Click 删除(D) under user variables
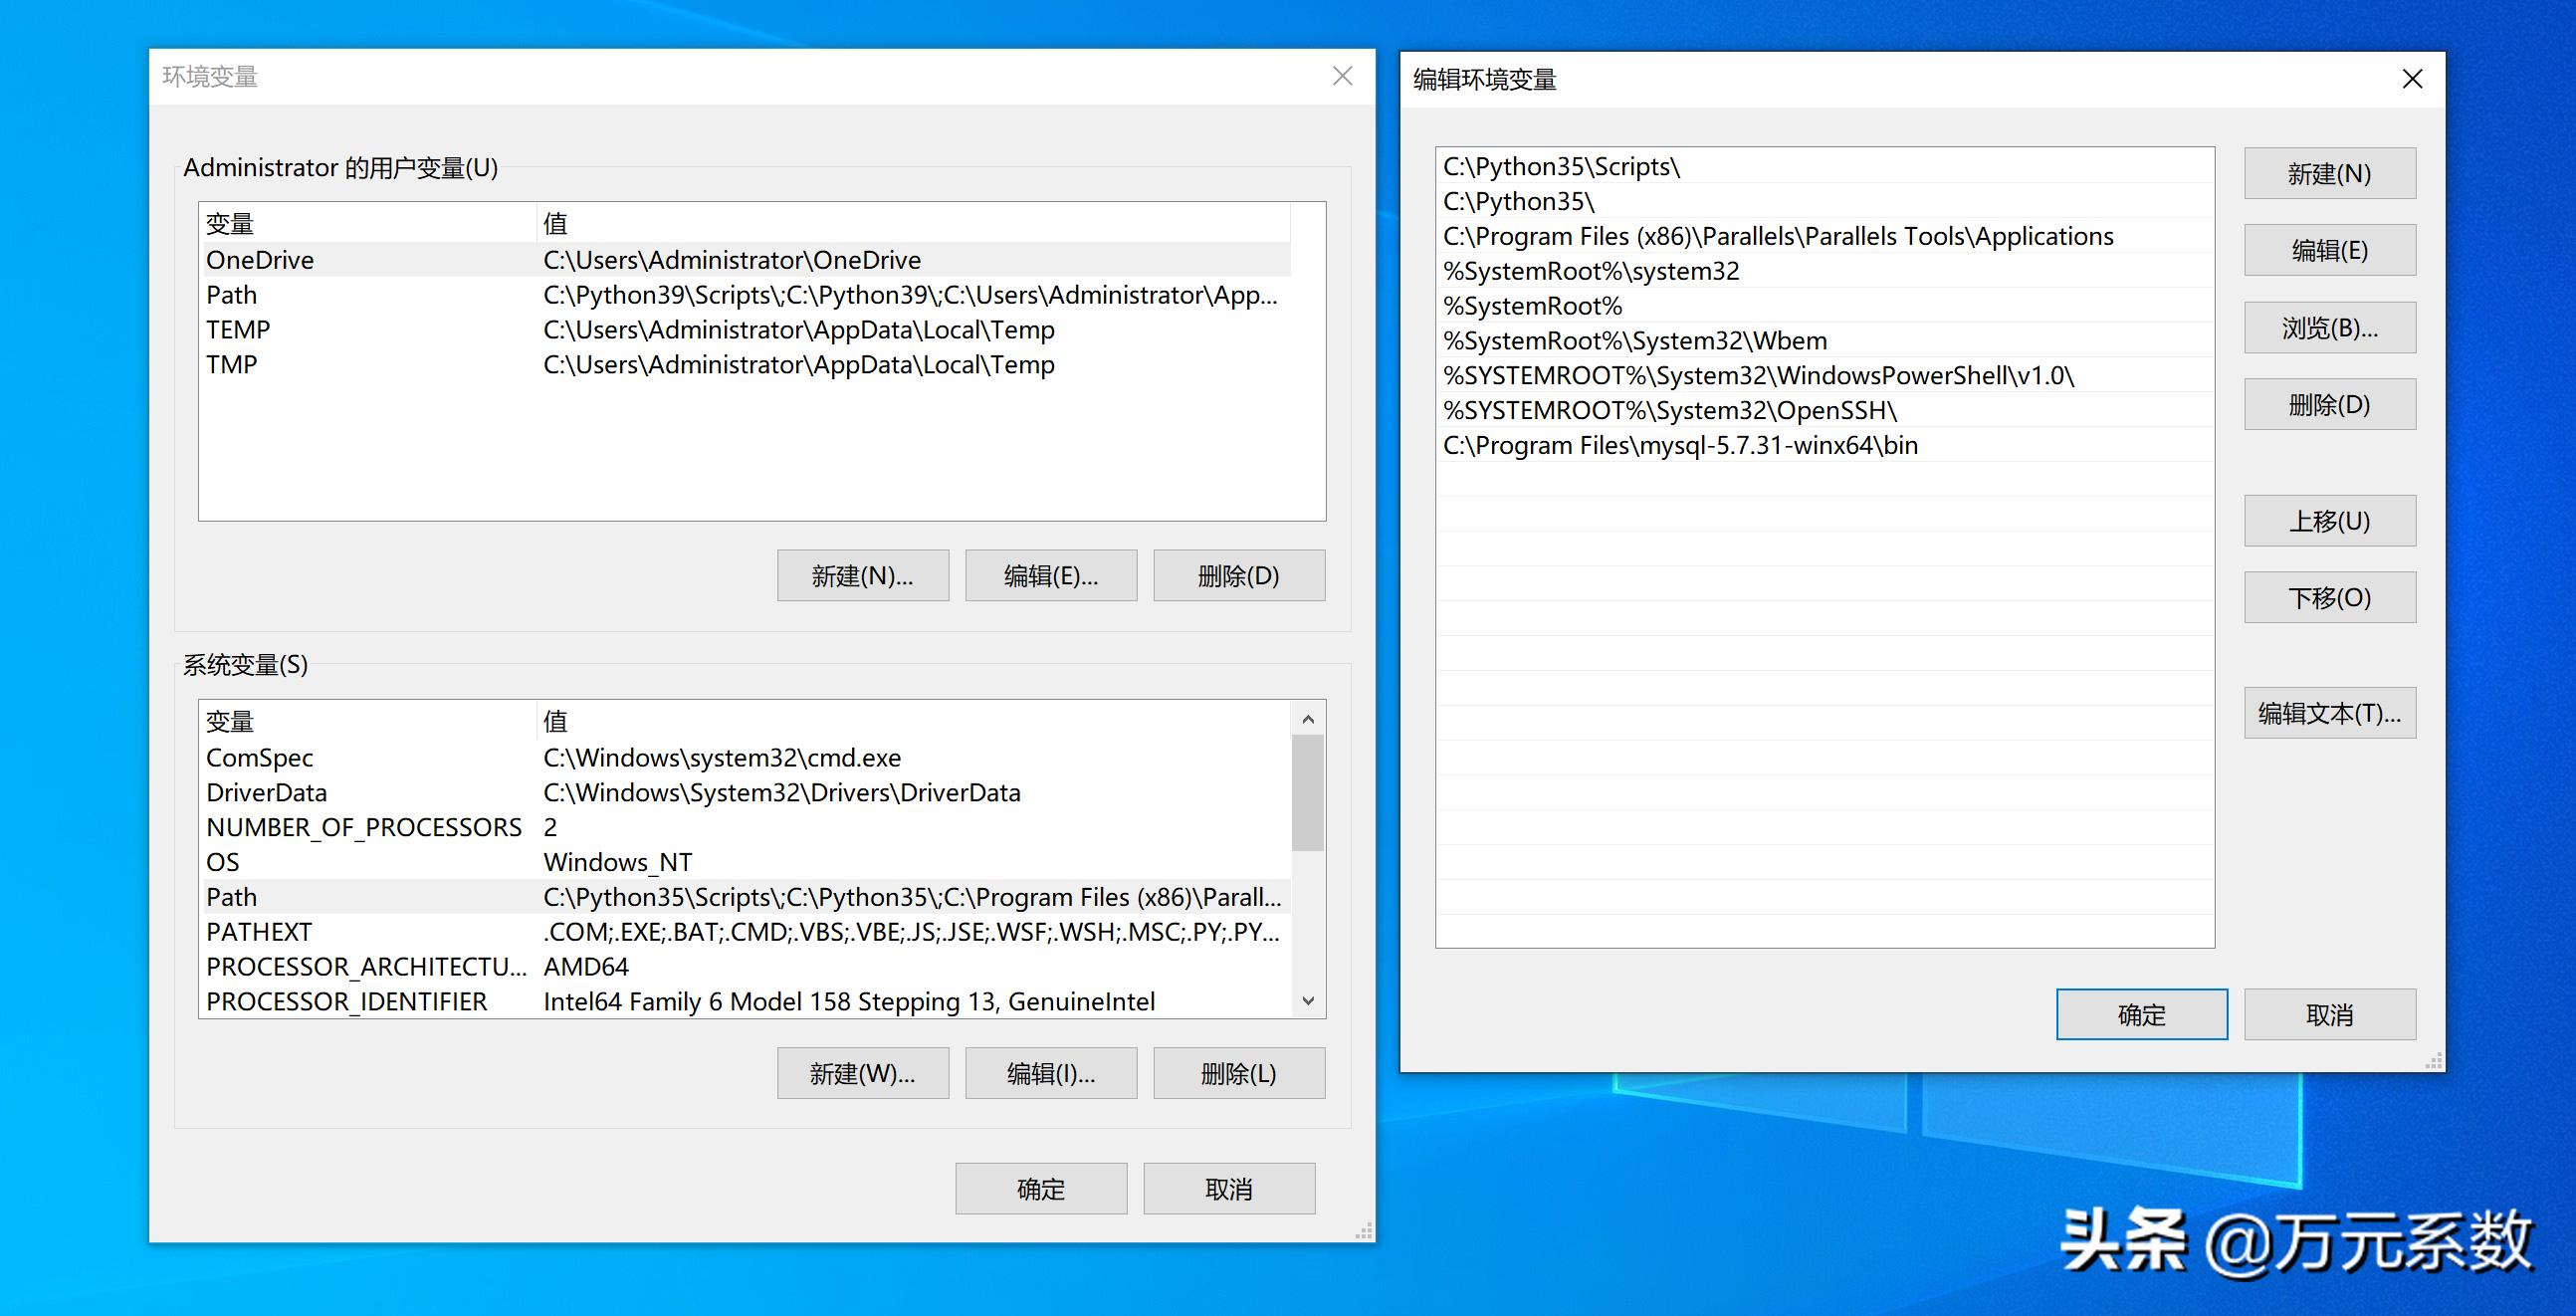This screenshot has width=2576, height=1316. [1238, 575]
